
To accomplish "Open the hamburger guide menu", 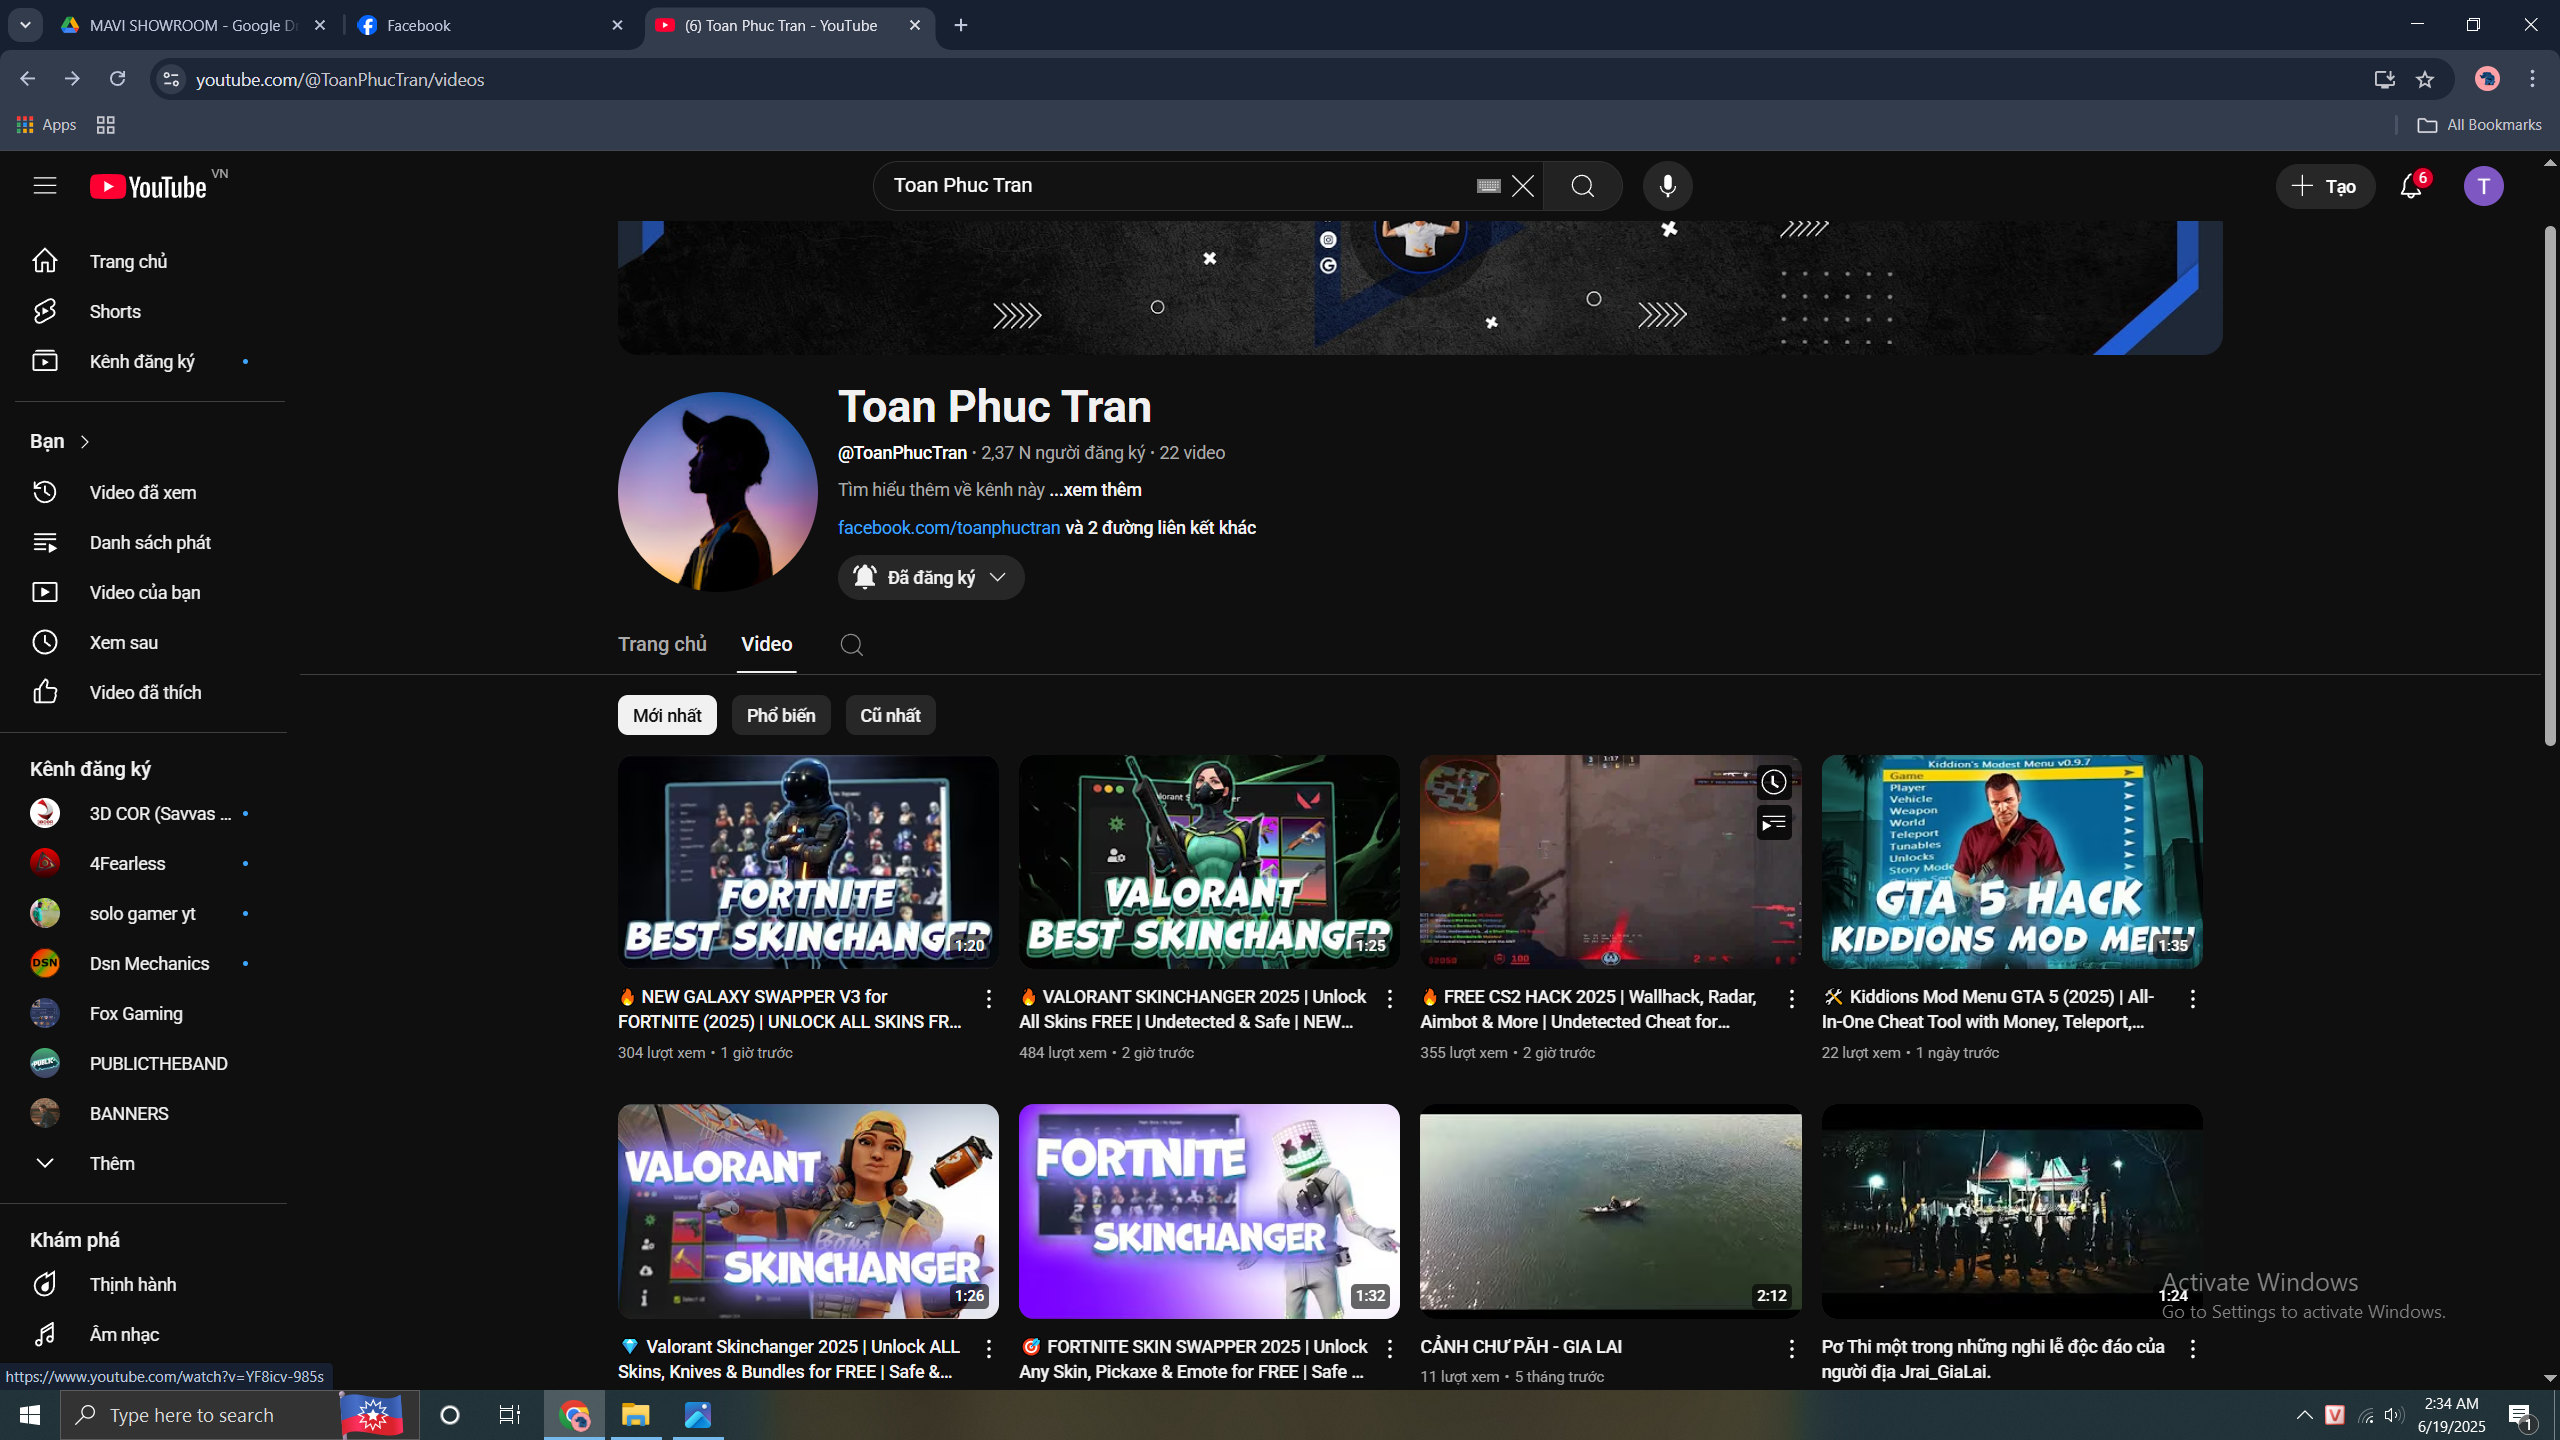I will point(44,186).
